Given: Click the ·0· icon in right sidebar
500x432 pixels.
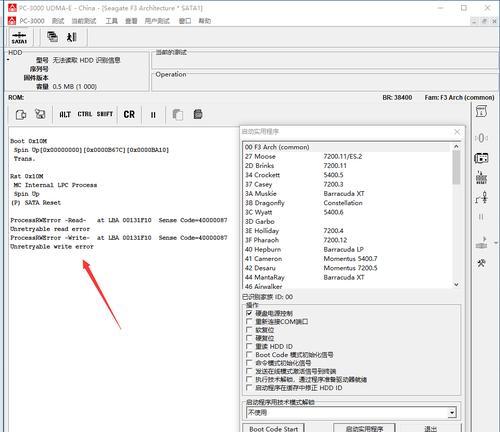Looking at the screenshot, I should 481,137.
